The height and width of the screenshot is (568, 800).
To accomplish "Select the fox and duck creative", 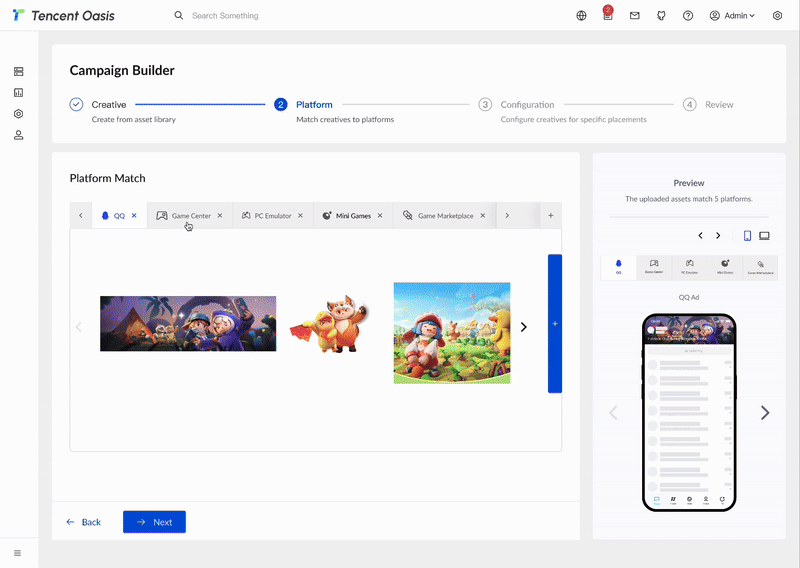I will (x=330, y=325).
